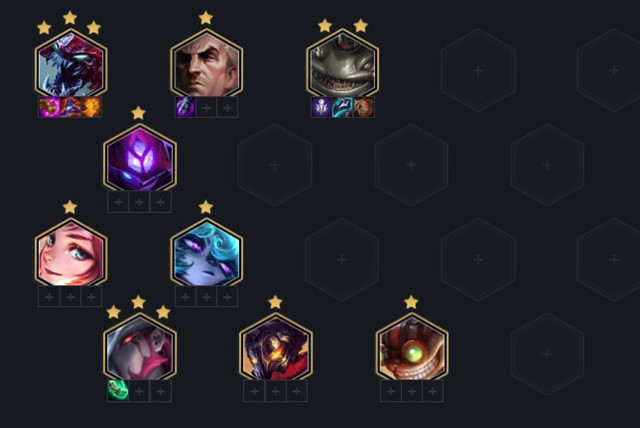Select the red-haired girl champion portrait

71,253
